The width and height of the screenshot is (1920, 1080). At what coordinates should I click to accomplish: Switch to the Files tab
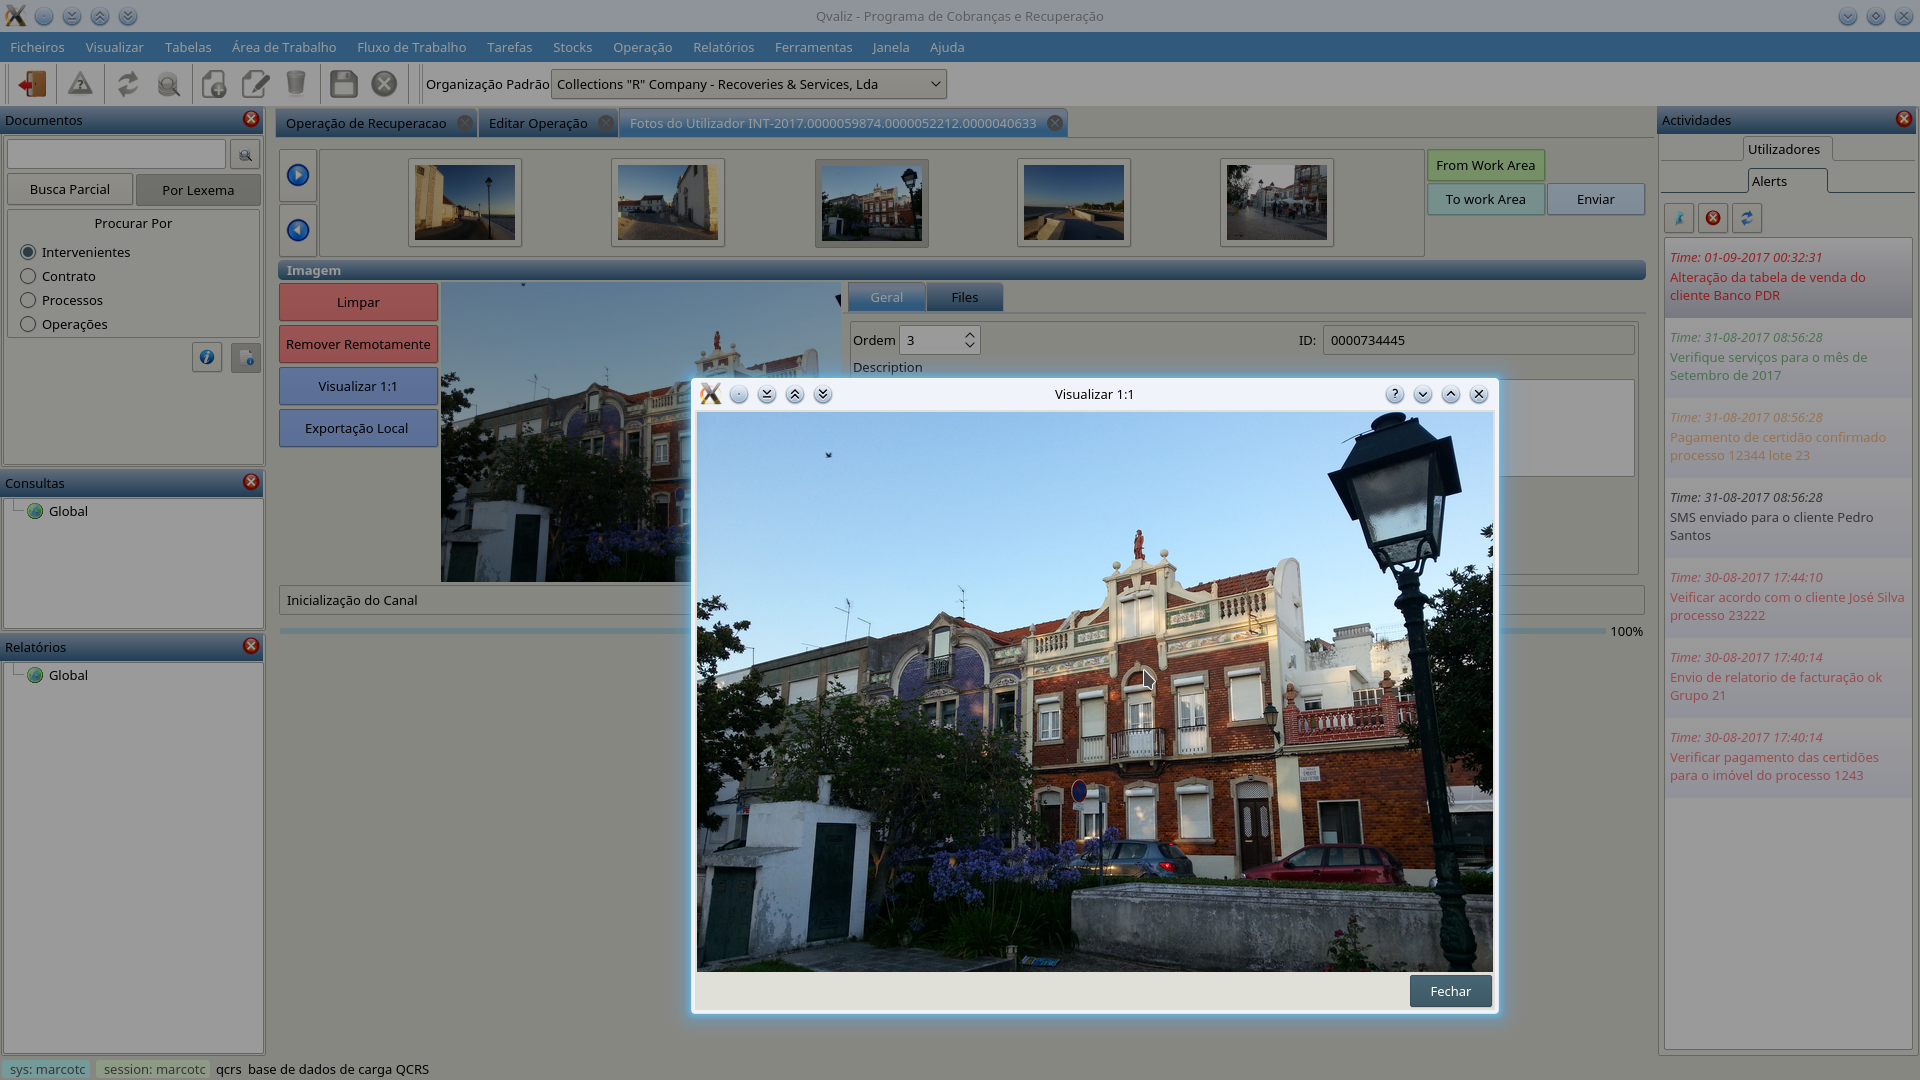tap(964, 297)
